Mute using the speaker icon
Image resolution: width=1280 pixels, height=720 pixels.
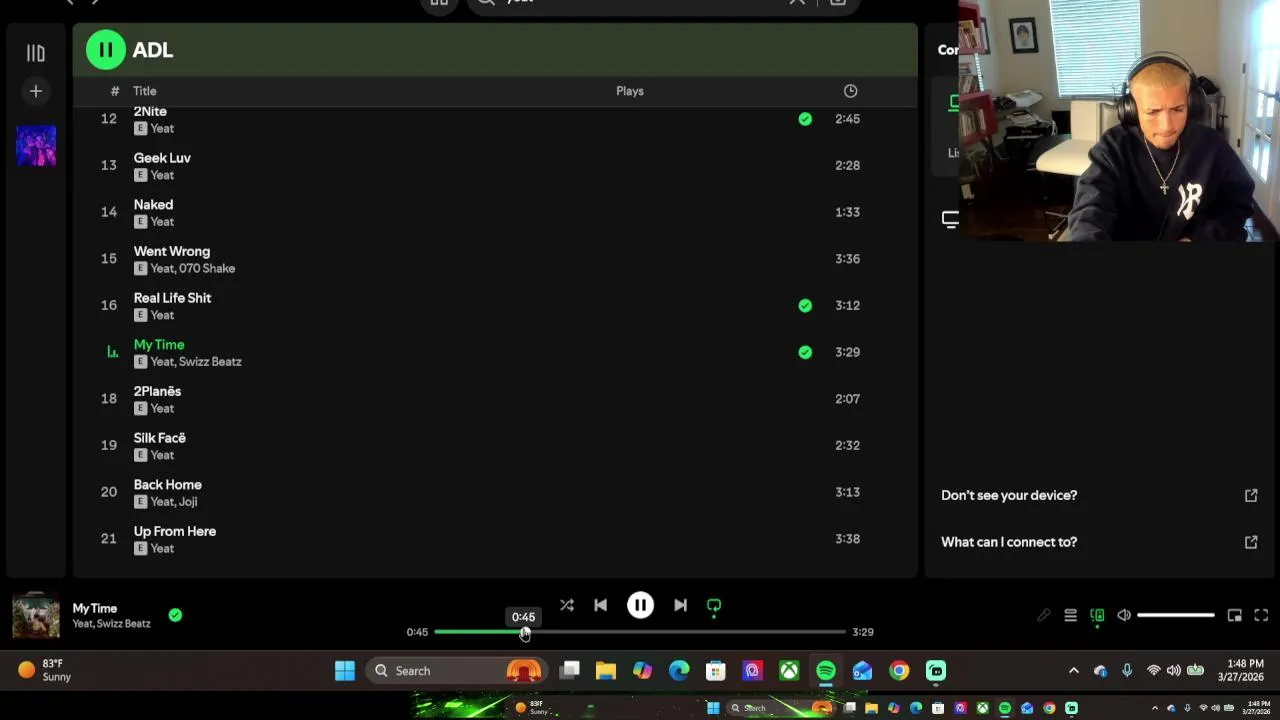pyautogui.click(x=1124, y=615)
